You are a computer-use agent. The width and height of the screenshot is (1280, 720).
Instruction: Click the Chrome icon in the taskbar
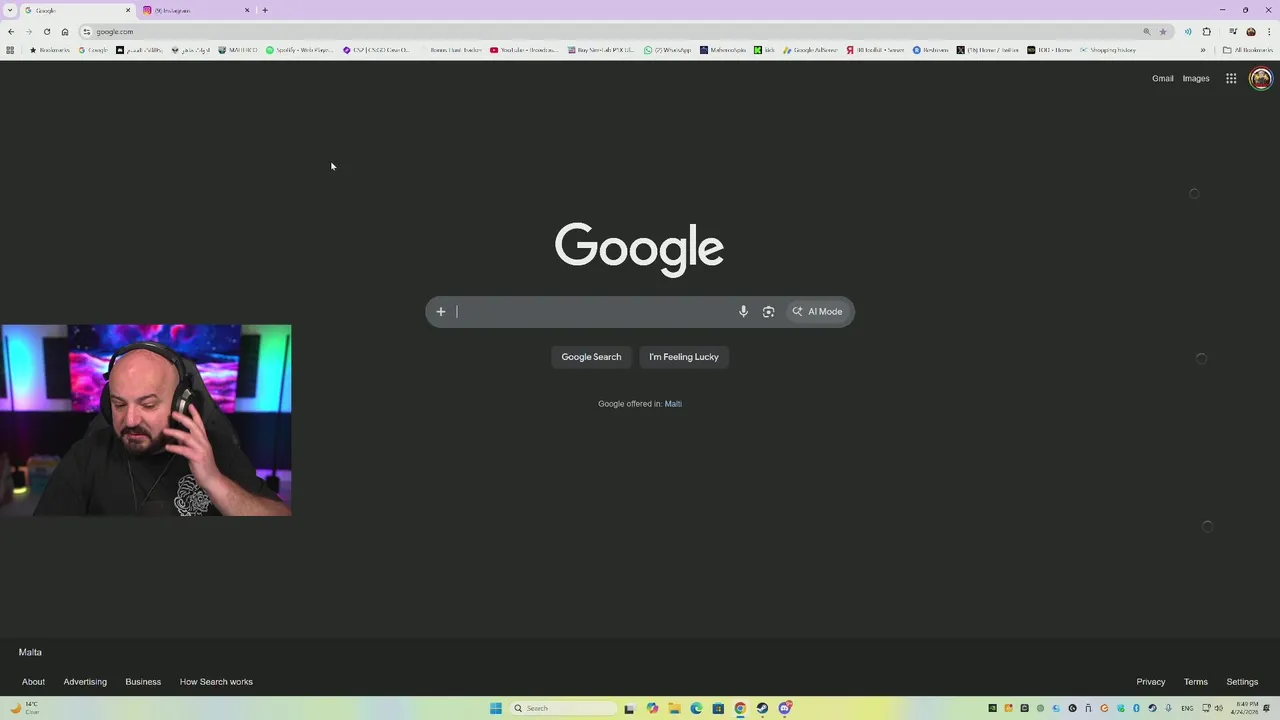pos(740,708)
